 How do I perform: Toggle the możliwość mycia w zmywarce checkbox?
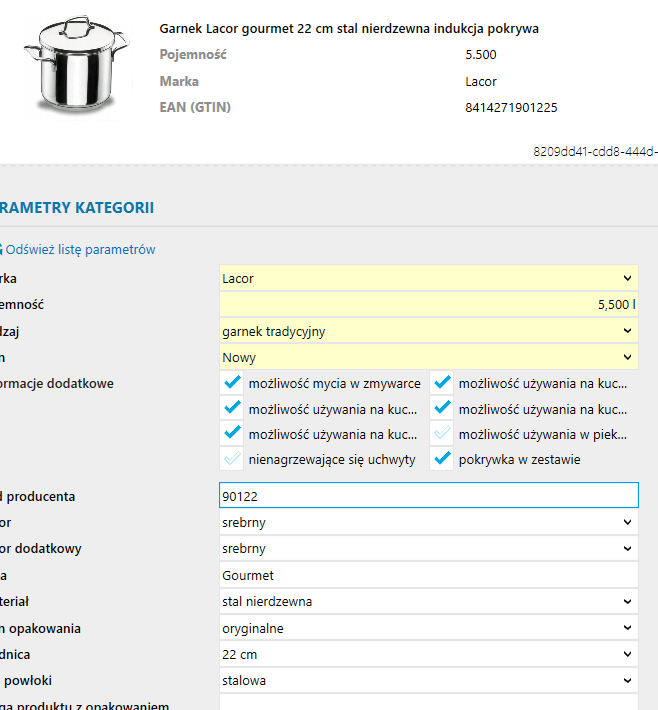pos(233,383)
